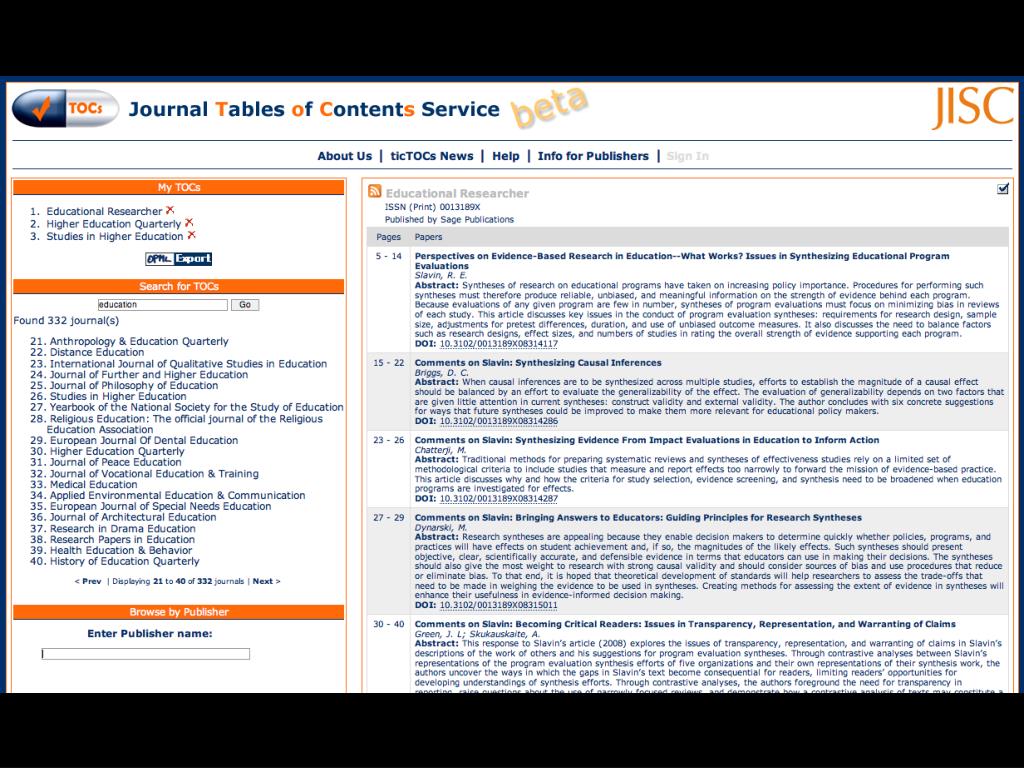Click the ticTOCs logo icon
This screenshot has height=768, width=1024.
[x=65, y=108]
